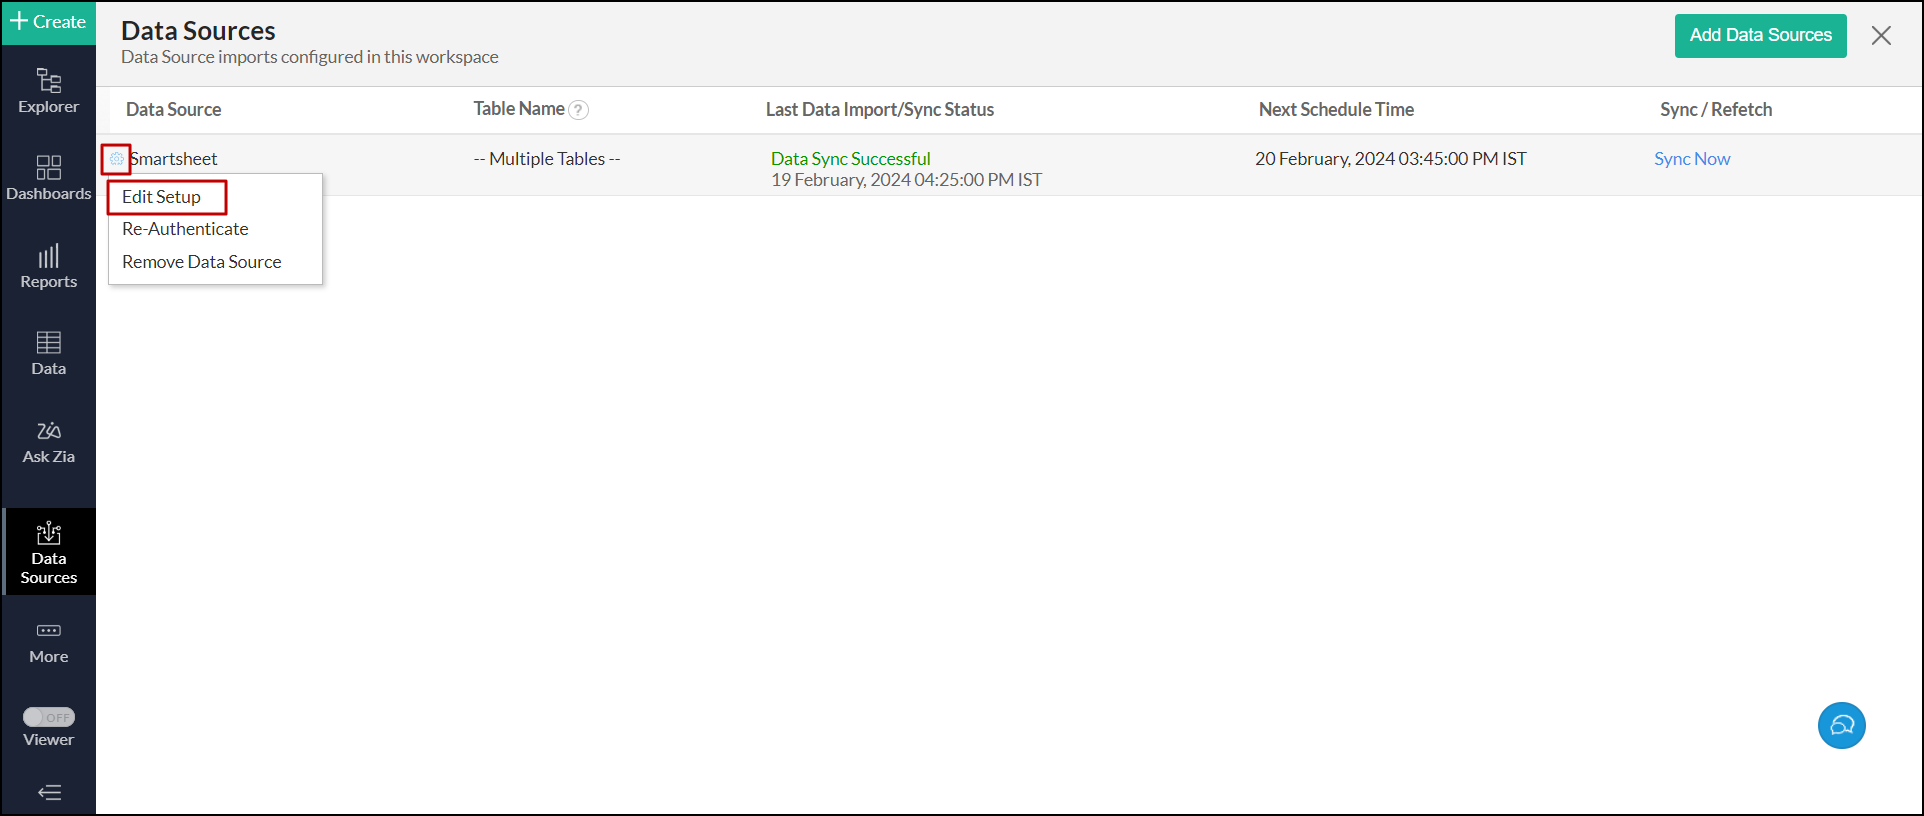Image resolution: width=1924 pixels, height=816 pixels.
Task: Open the More options in sidebar
Action: pos(48,642)
